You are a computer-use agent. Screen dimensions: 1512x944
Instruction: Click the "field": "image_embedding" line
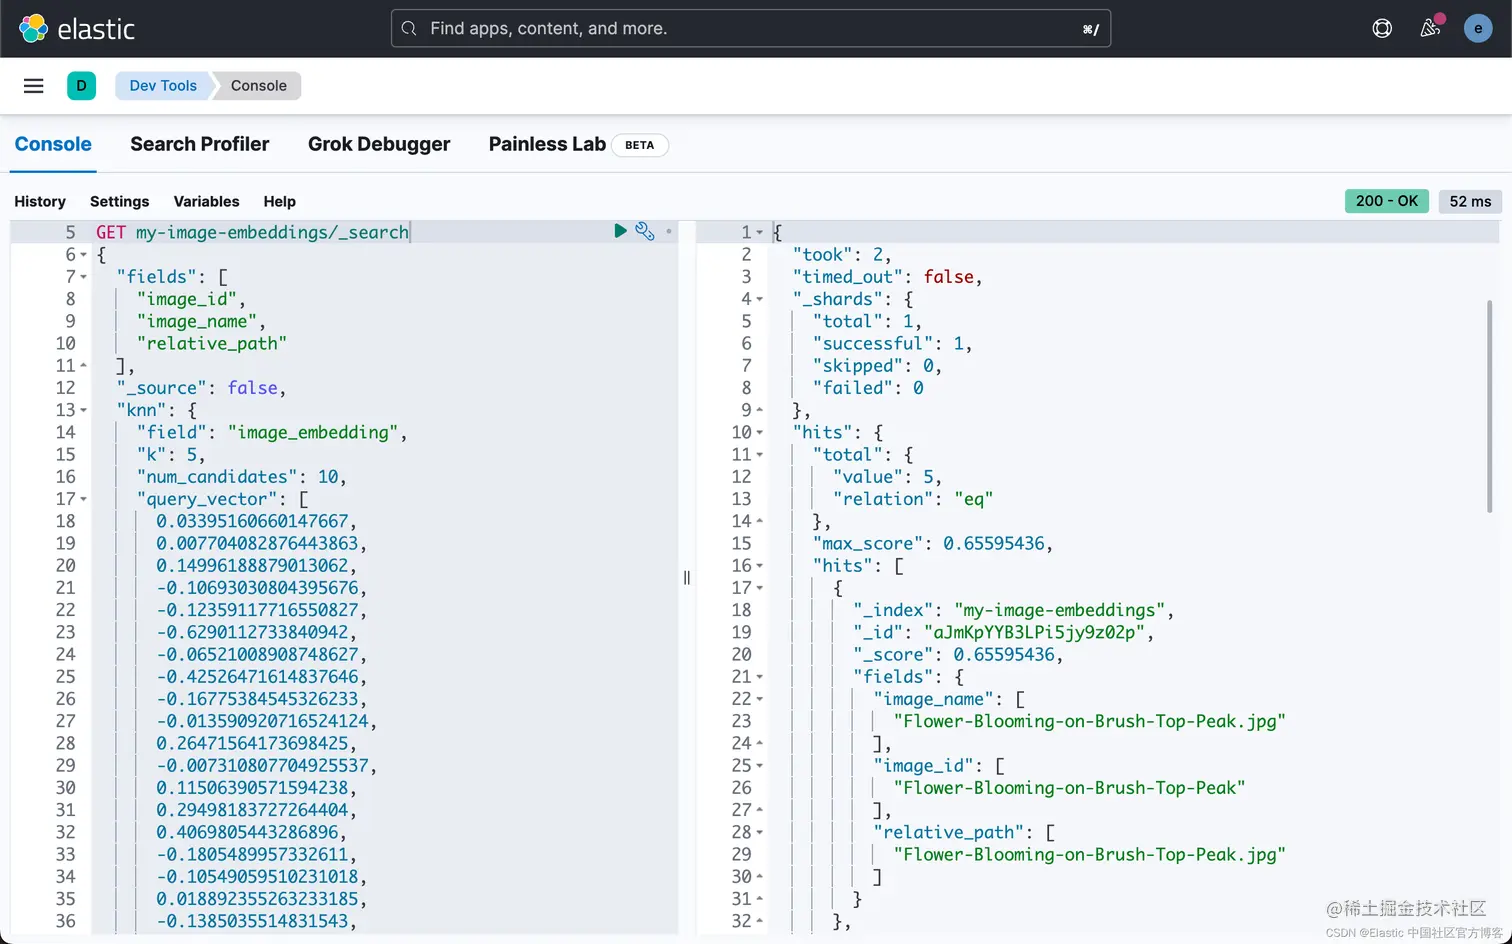(272, 432)
